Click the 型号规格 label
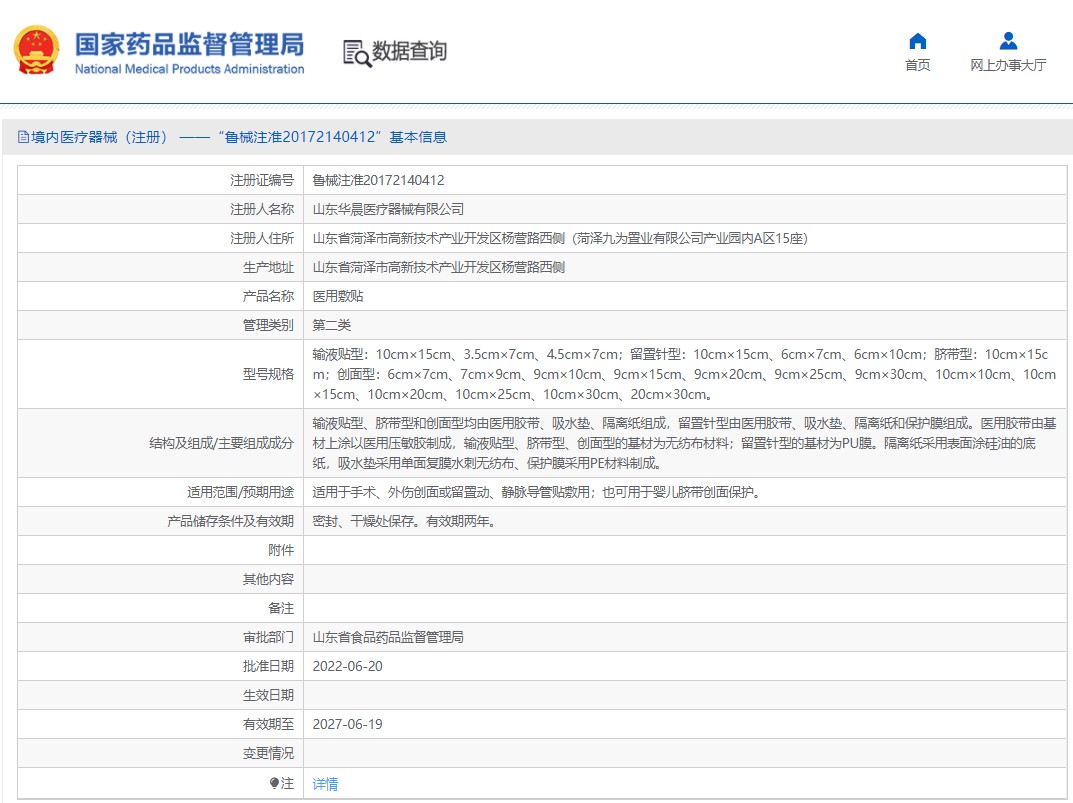Viewport: 1073px width, 803px height. tap(268, 374)
